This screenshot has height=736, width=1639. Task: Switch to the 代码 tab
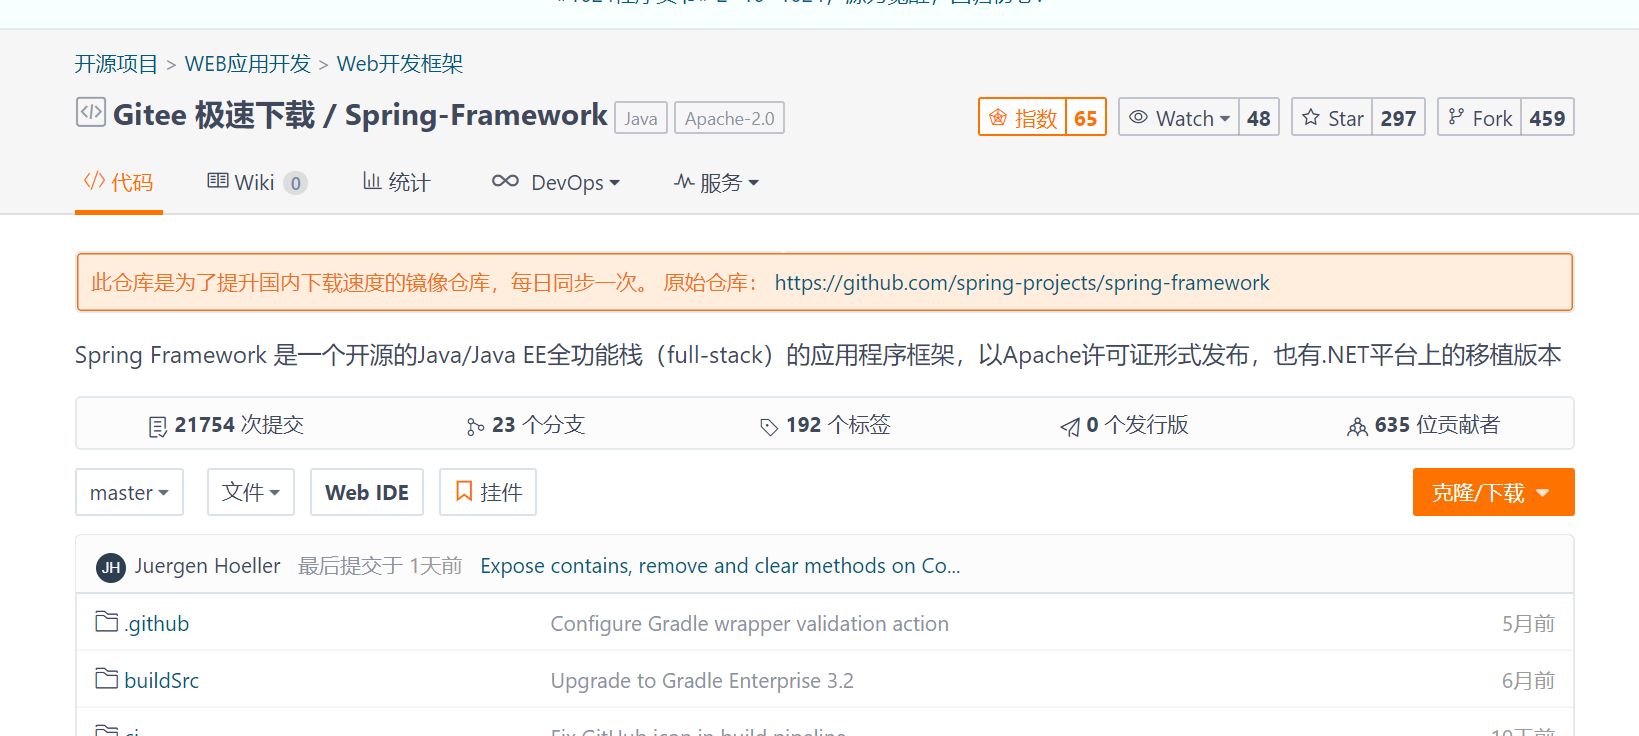tap(119, 182)
